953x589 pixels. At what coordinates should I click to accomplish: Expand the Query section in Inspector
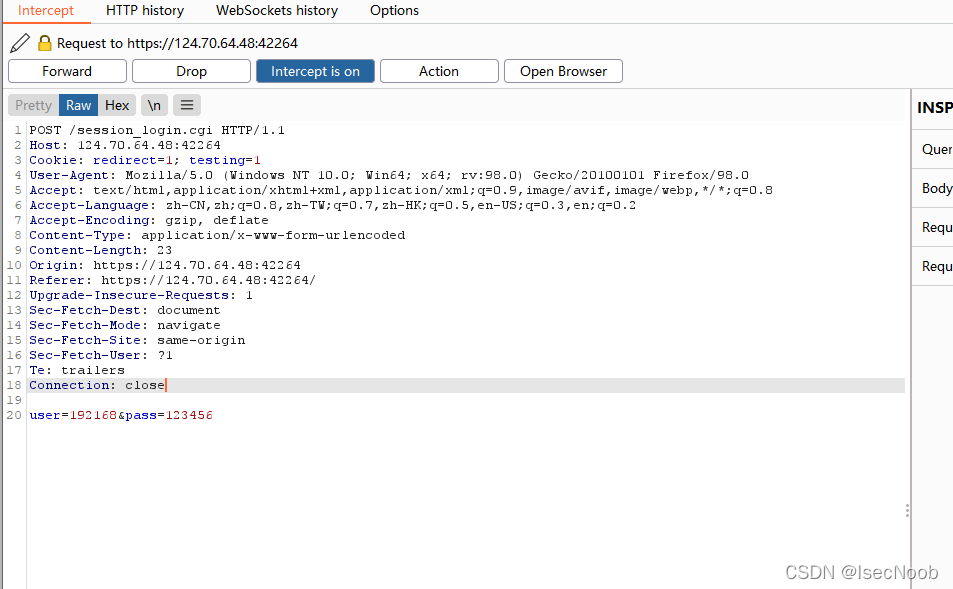coord(933,149)
